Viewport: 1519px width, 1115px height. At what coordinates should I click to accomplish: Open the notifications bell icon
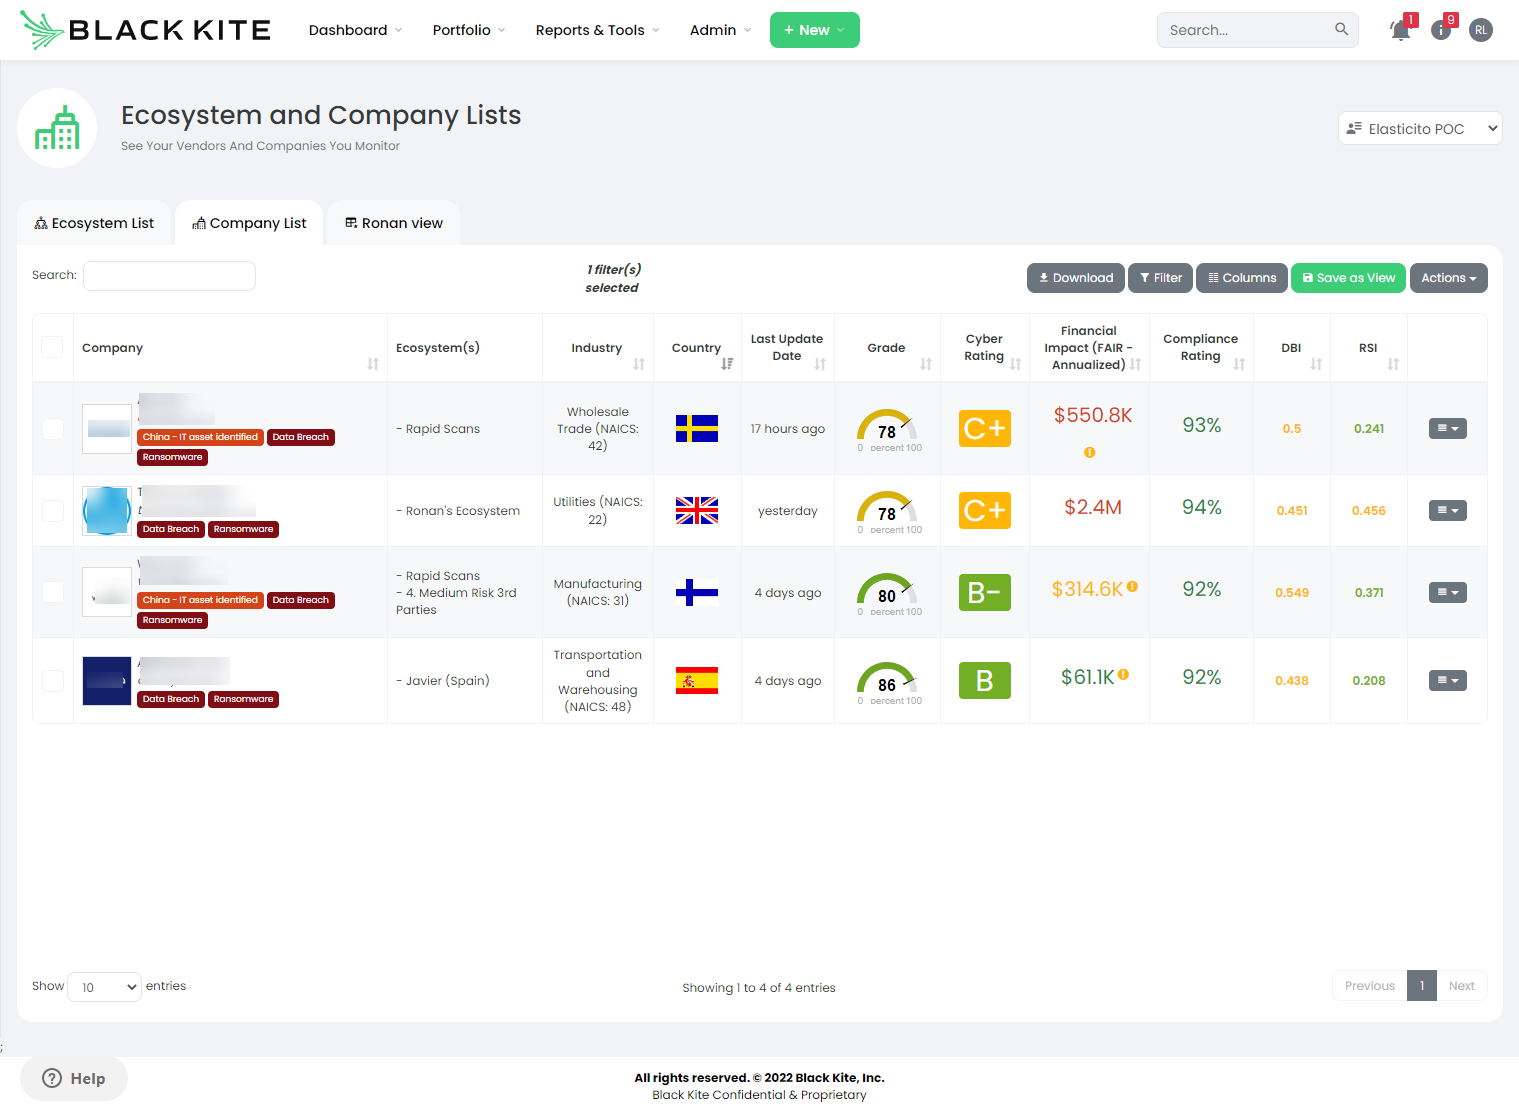click(1401, 30)
